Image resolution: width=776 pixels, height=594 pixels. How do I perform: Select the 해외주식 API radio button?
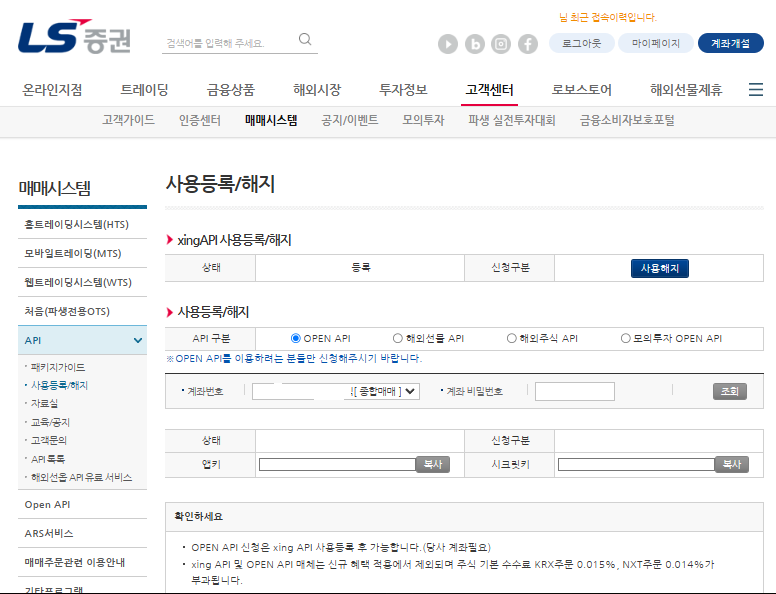(x=511, y=338)
